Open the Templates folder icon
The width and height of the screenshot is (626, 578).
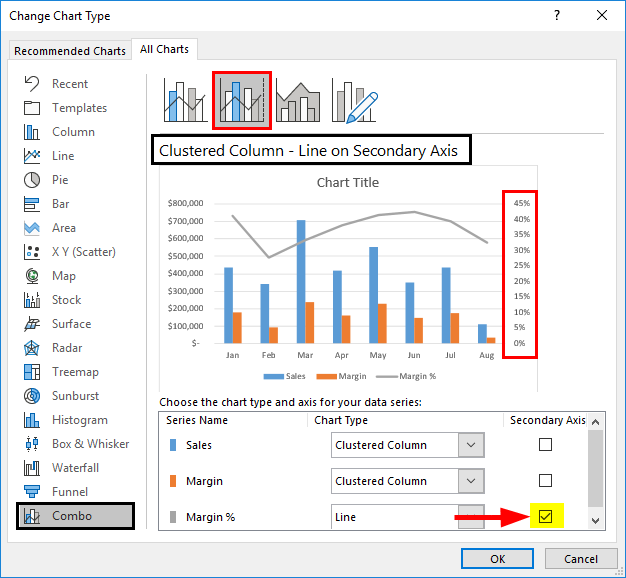tap(32, 108)
